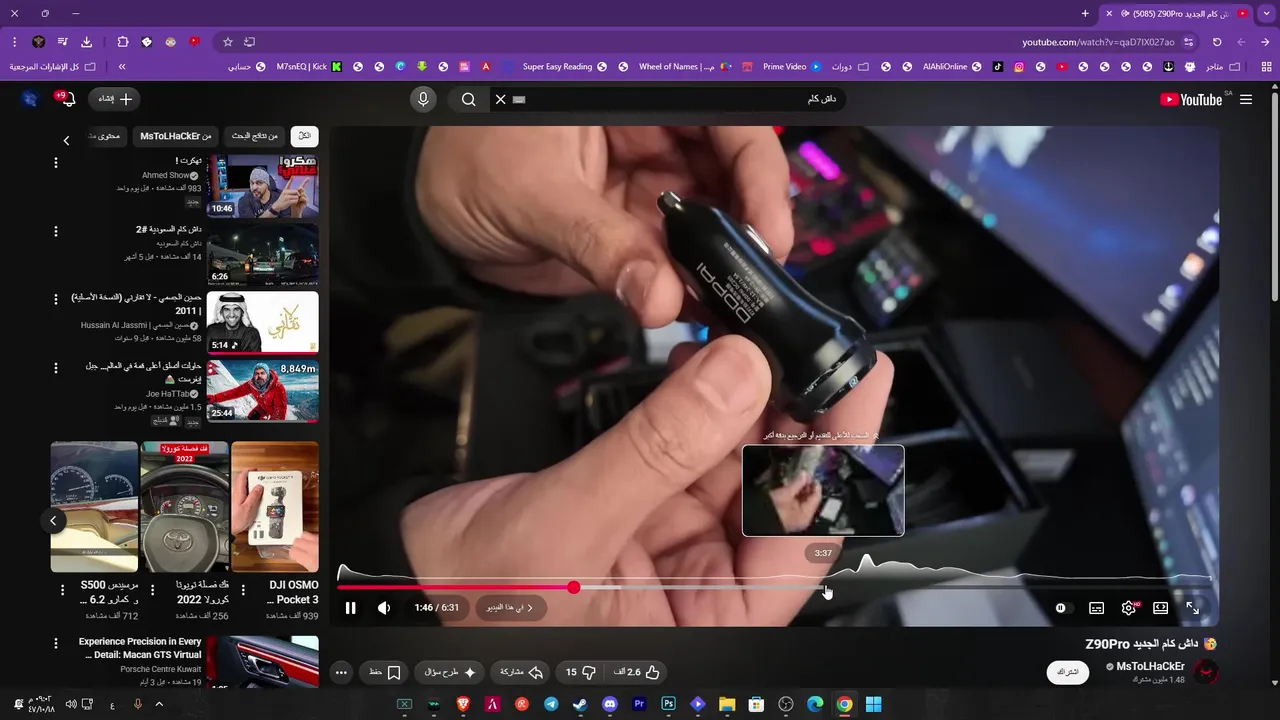The height and width of the screenshot is (720, 1280).
Task: Select the 'من MsToLHaCkEr' chip
Action: 176,136
